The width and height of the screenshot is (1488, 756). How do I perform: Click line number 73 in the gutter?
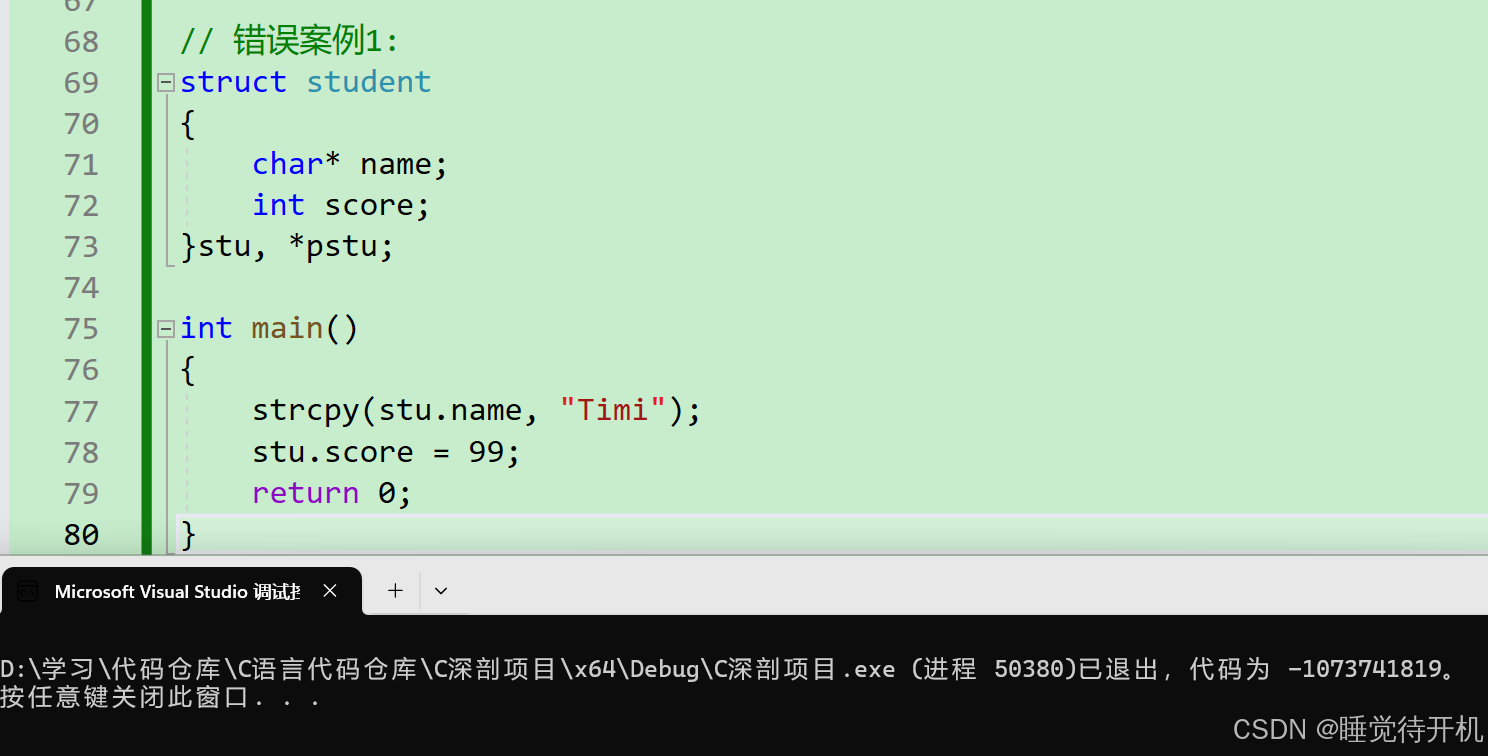(81, 246)
